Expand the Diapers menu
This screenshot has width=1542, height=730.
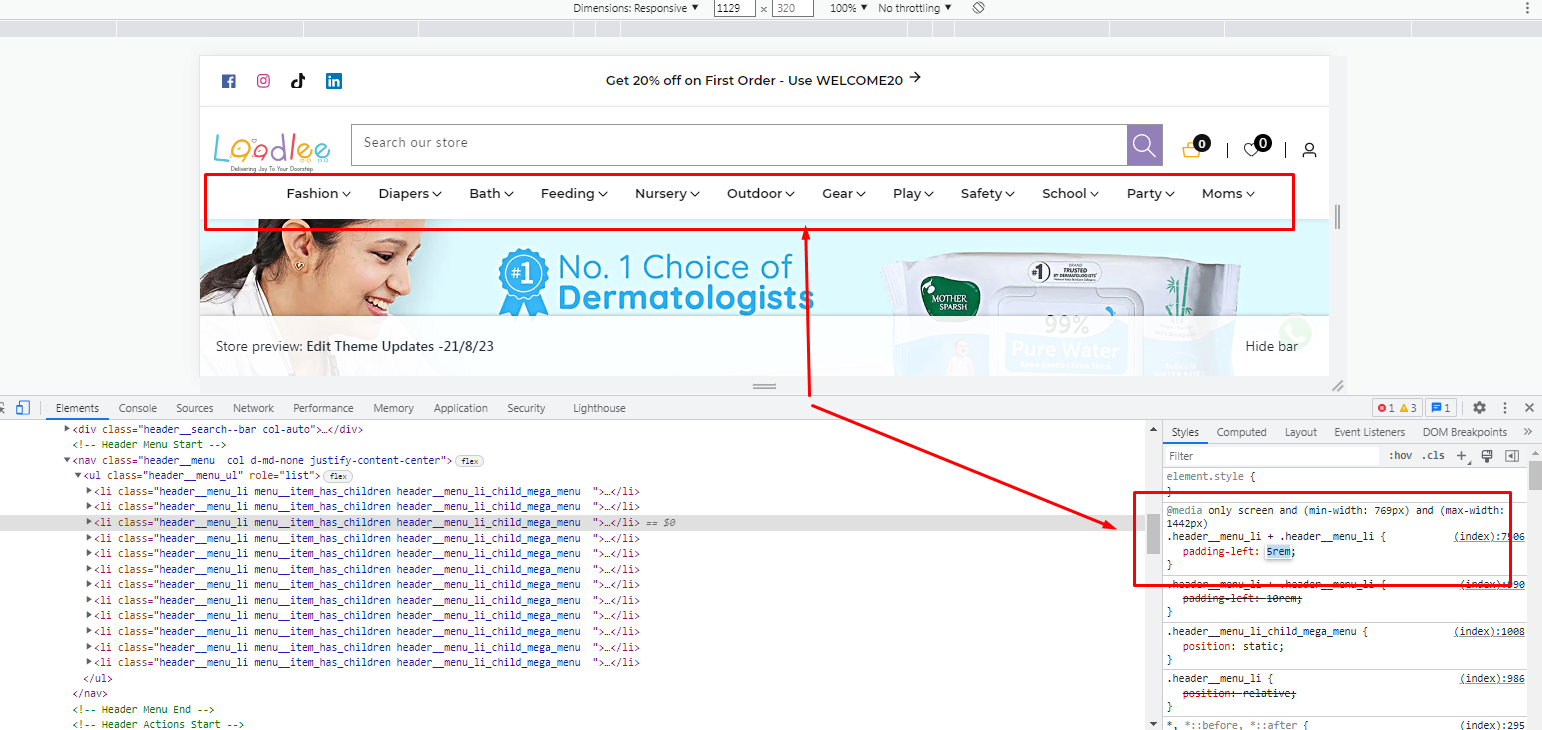[410, 194]
